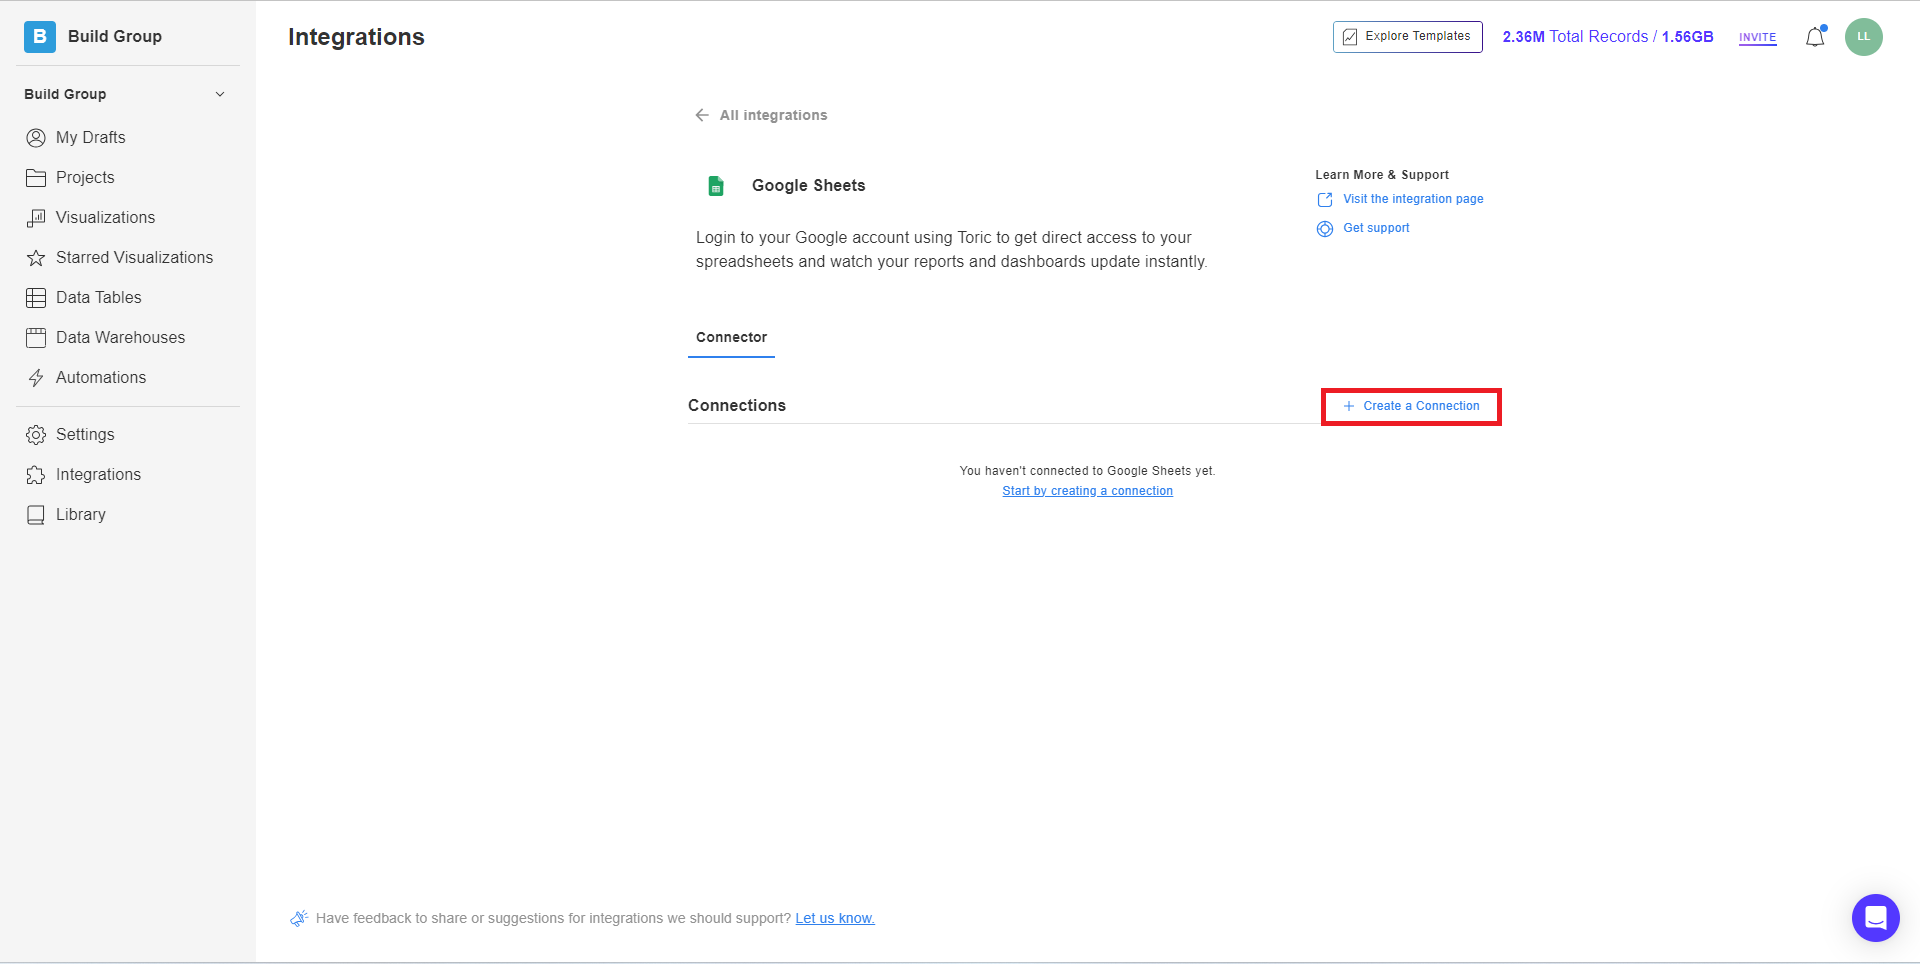Viewport: 1920px width, 964px height.
Task: Click the Explore Templates button
Action: (1407, 36)
